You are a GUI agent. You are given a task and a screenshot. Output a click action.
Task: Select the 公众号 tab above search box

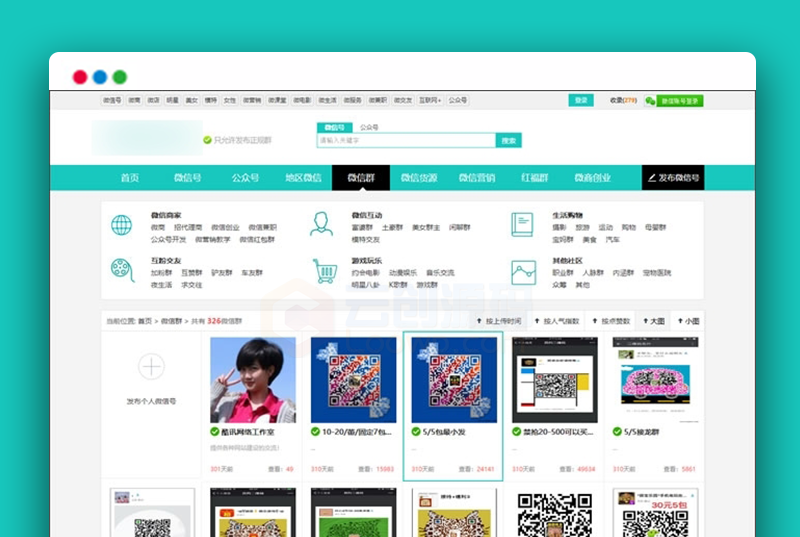click(369, 127)
